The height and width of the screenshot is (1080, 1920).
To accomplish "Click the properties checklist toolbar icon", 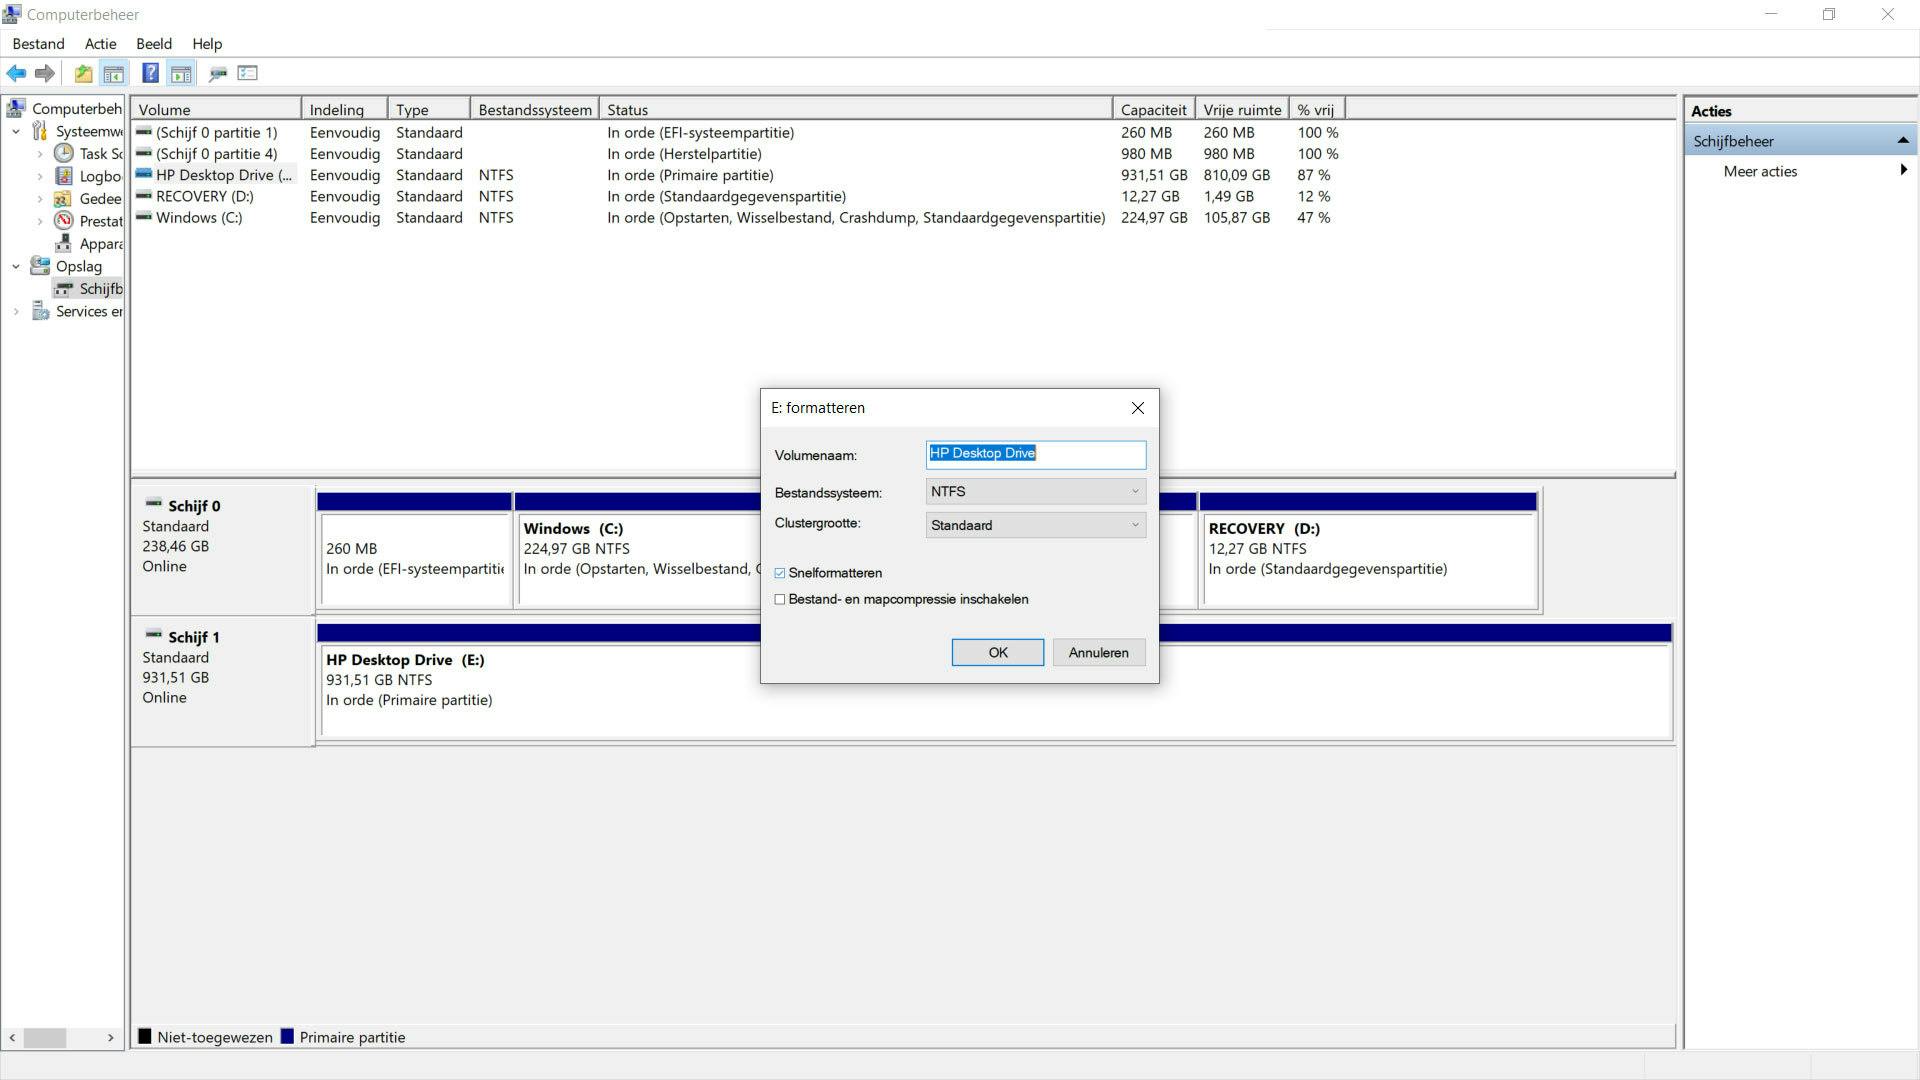I will (x=248, y=73).
